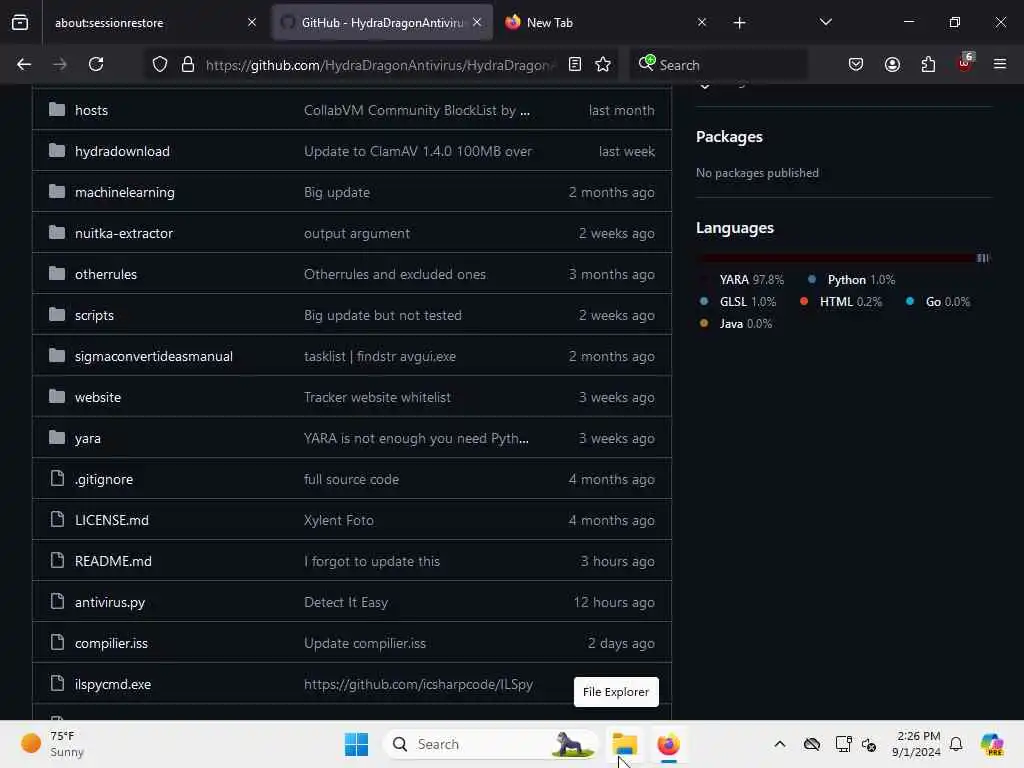Open the README.md file

[113, 561]
